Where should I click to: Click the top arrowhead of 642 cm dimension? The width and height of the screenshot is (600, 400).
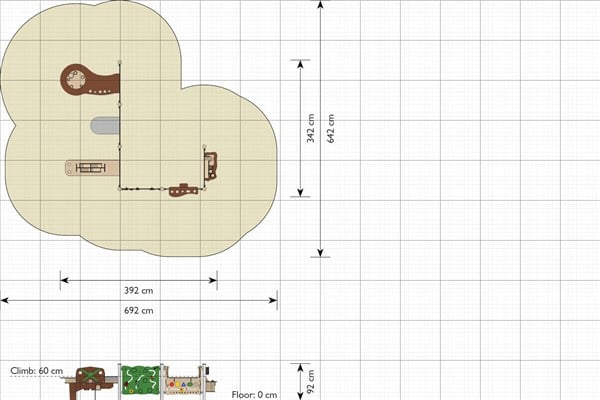[x=321, y=4]
